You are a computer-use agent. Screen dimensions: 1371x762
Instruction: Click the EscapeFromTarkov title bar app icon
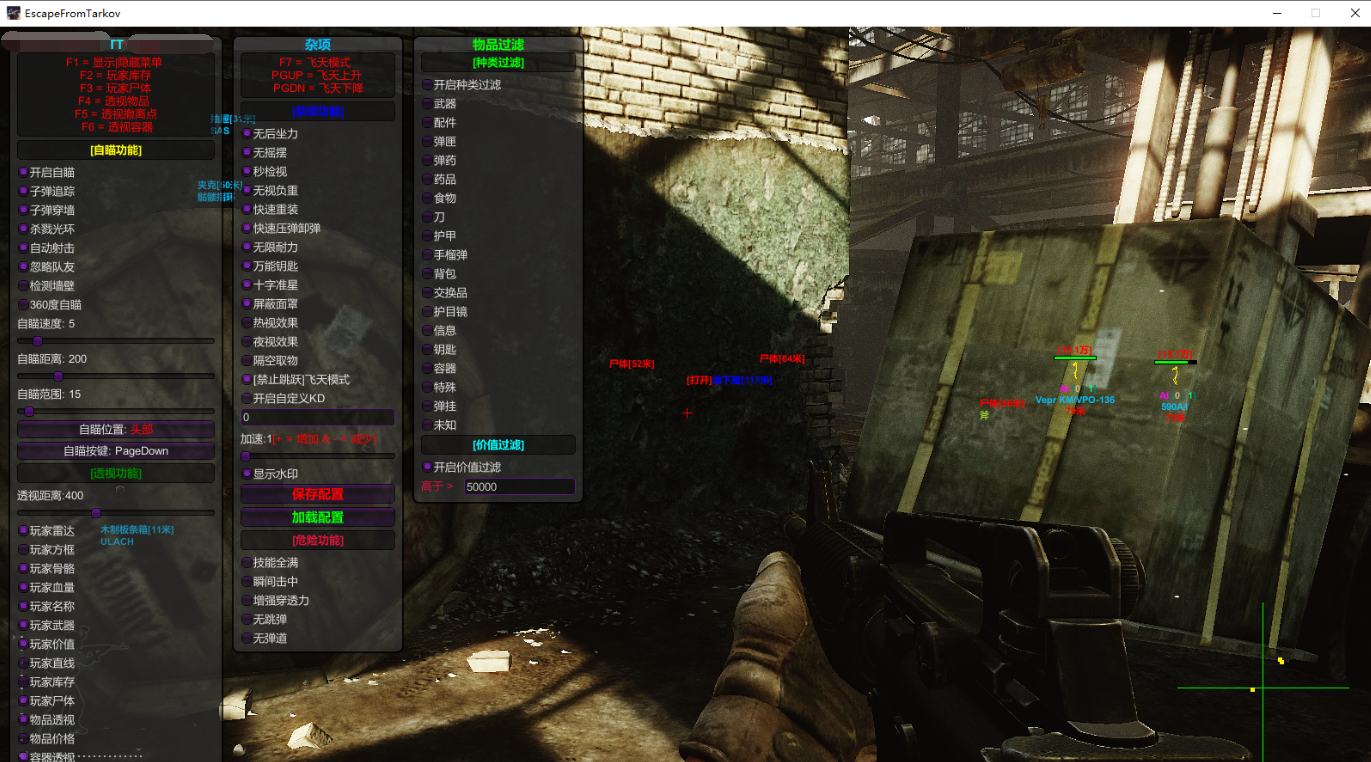(14, 13)
